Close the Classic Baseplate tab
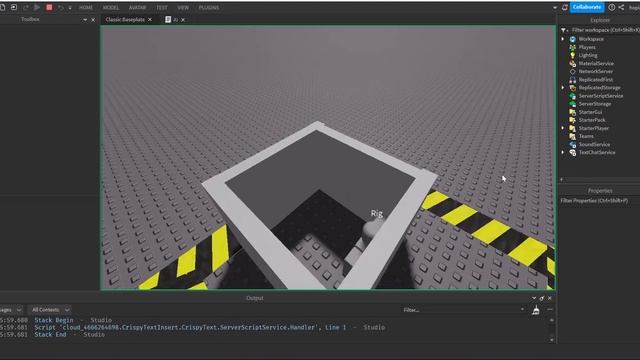The height and width of the screenshot is (360, 640). click(150, 20)
